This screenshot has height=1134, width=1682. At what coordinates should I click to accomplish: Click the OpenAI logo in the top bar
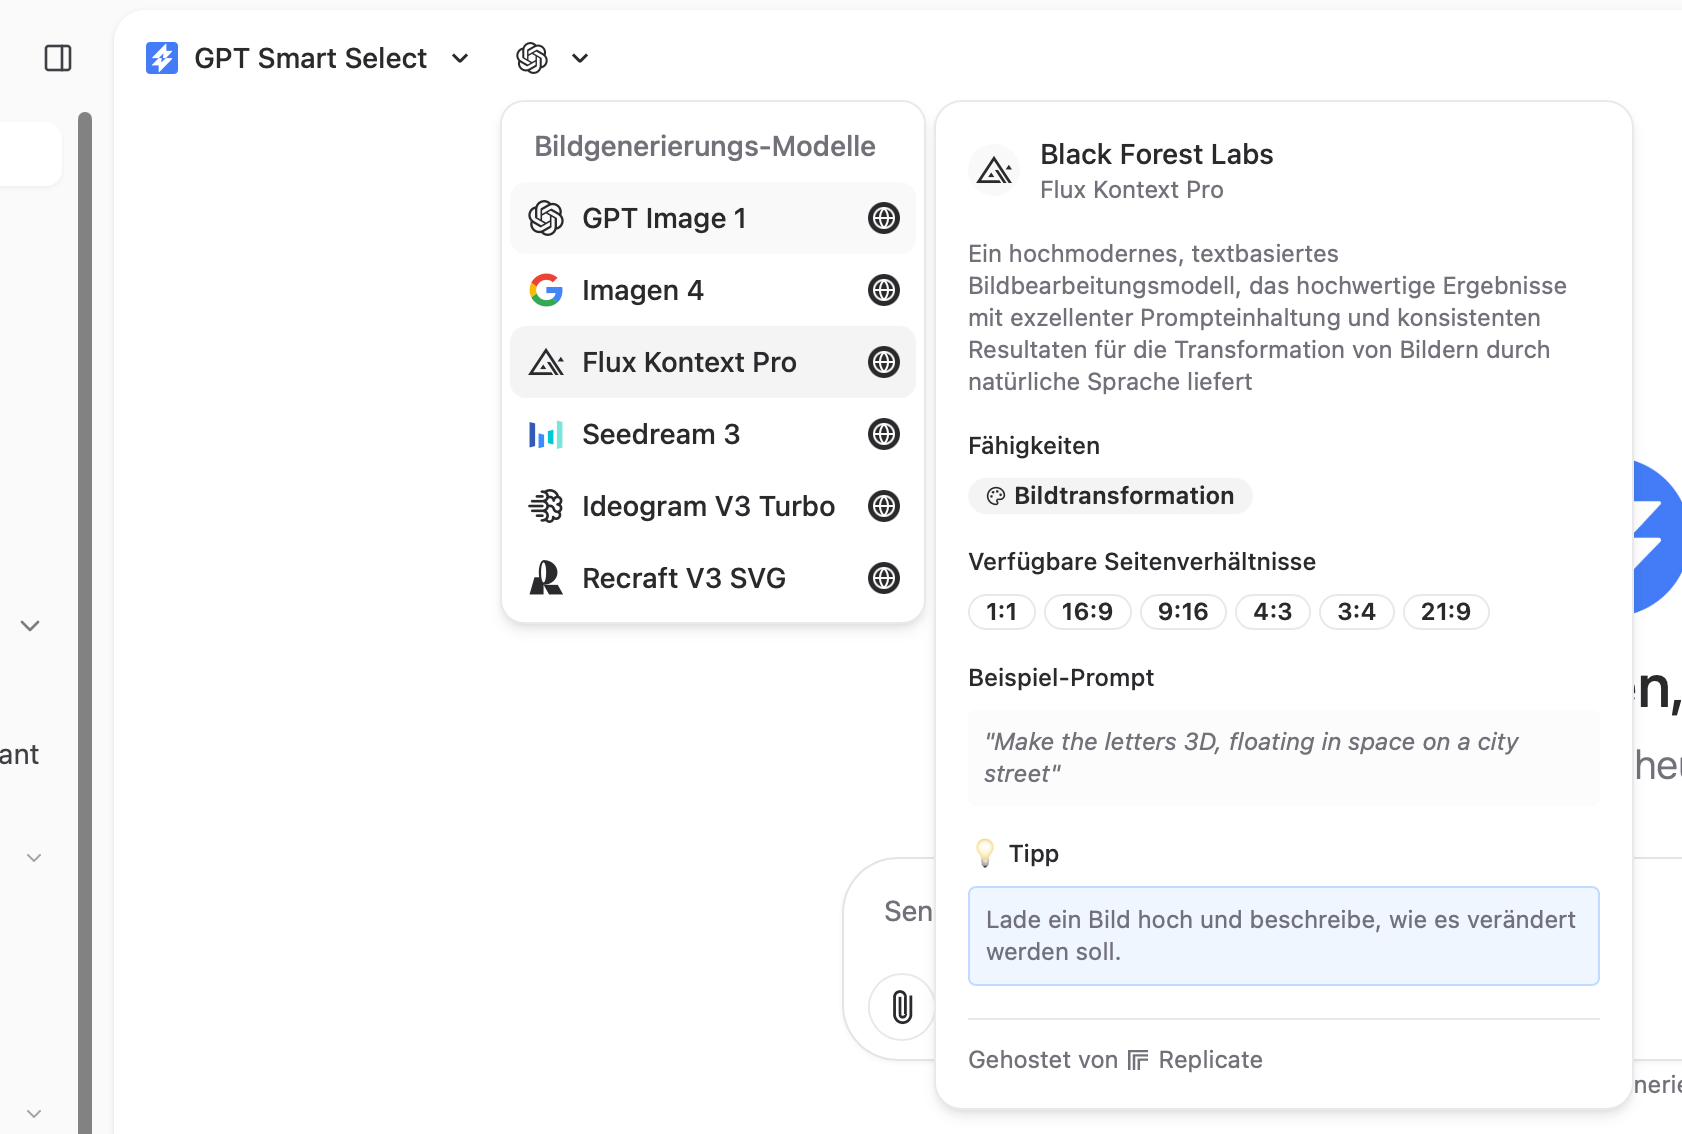(x=532, y=58)
